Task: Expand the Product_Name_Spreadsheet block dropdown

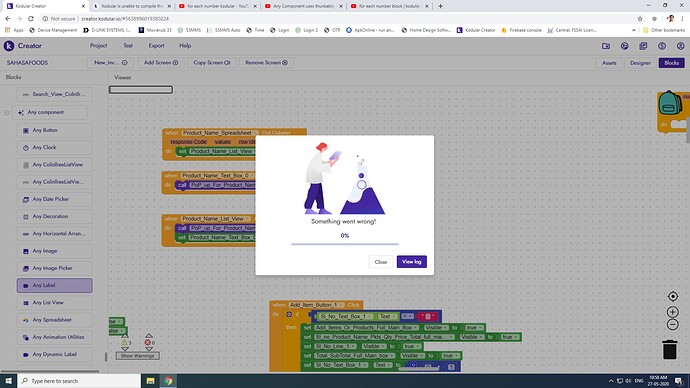Action: click(x=255, y=133)
